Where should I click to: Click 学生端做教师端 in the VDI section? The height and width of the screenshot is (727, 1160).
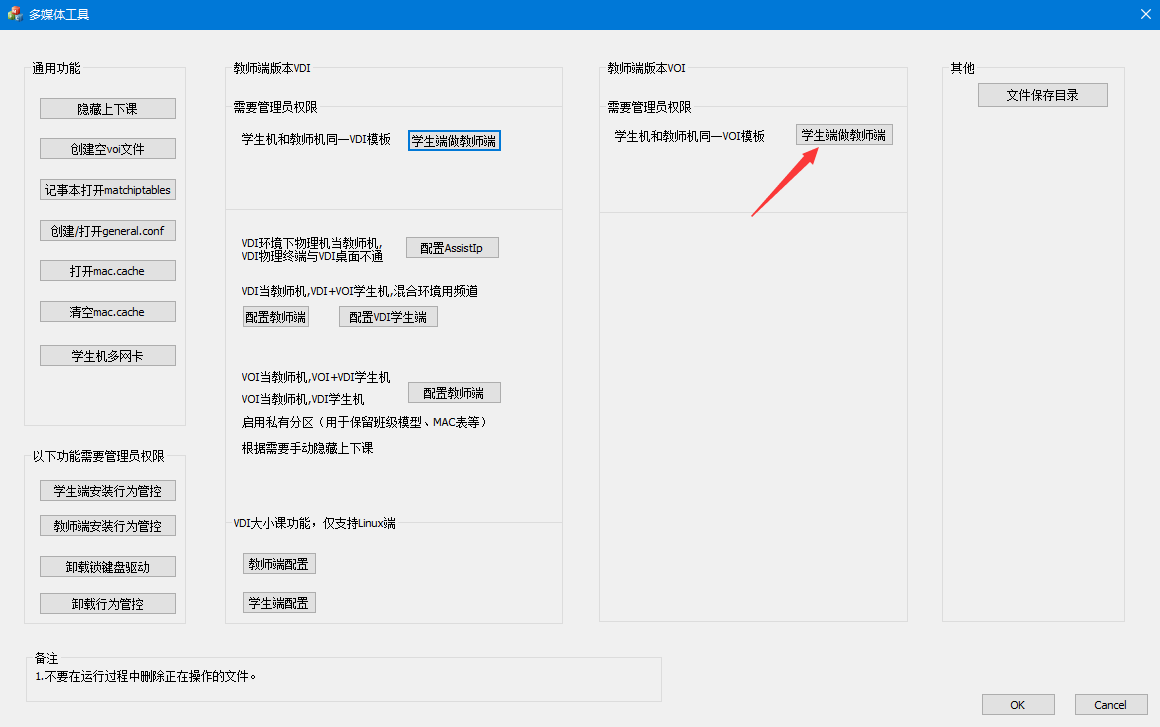click(454, 141)
